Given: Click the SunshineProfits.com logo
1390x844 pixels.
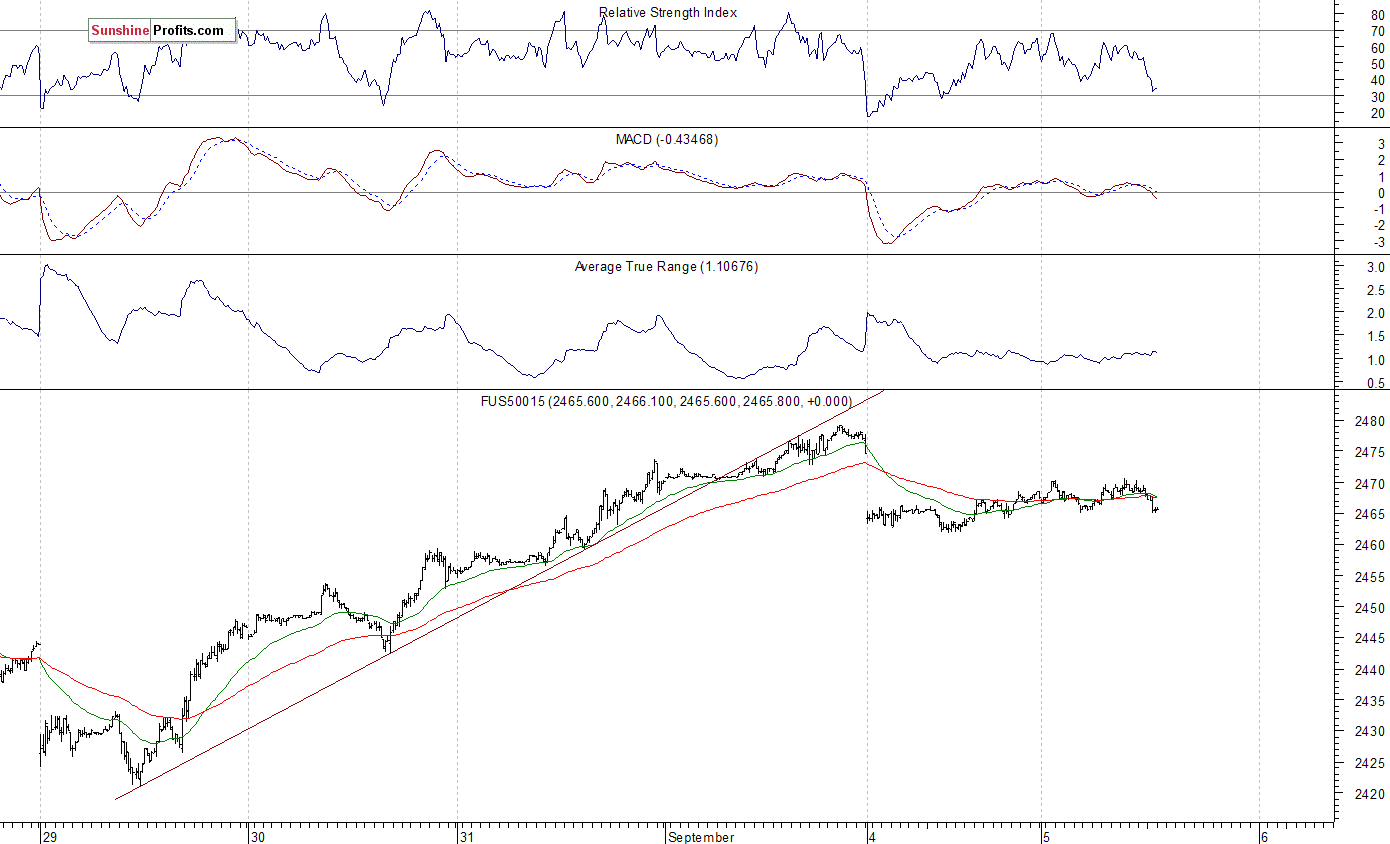Looking at the screenshot, I should [162, 31].
